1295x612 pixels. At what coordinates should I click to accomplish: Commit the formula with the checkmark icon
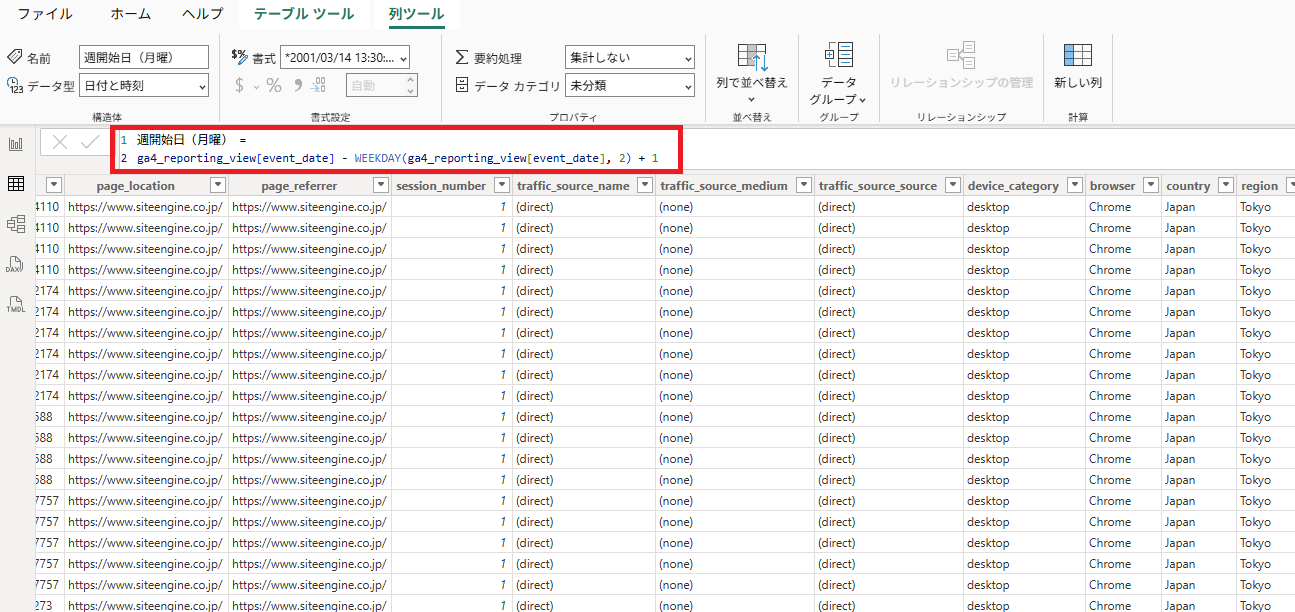(x=89, y=142)
